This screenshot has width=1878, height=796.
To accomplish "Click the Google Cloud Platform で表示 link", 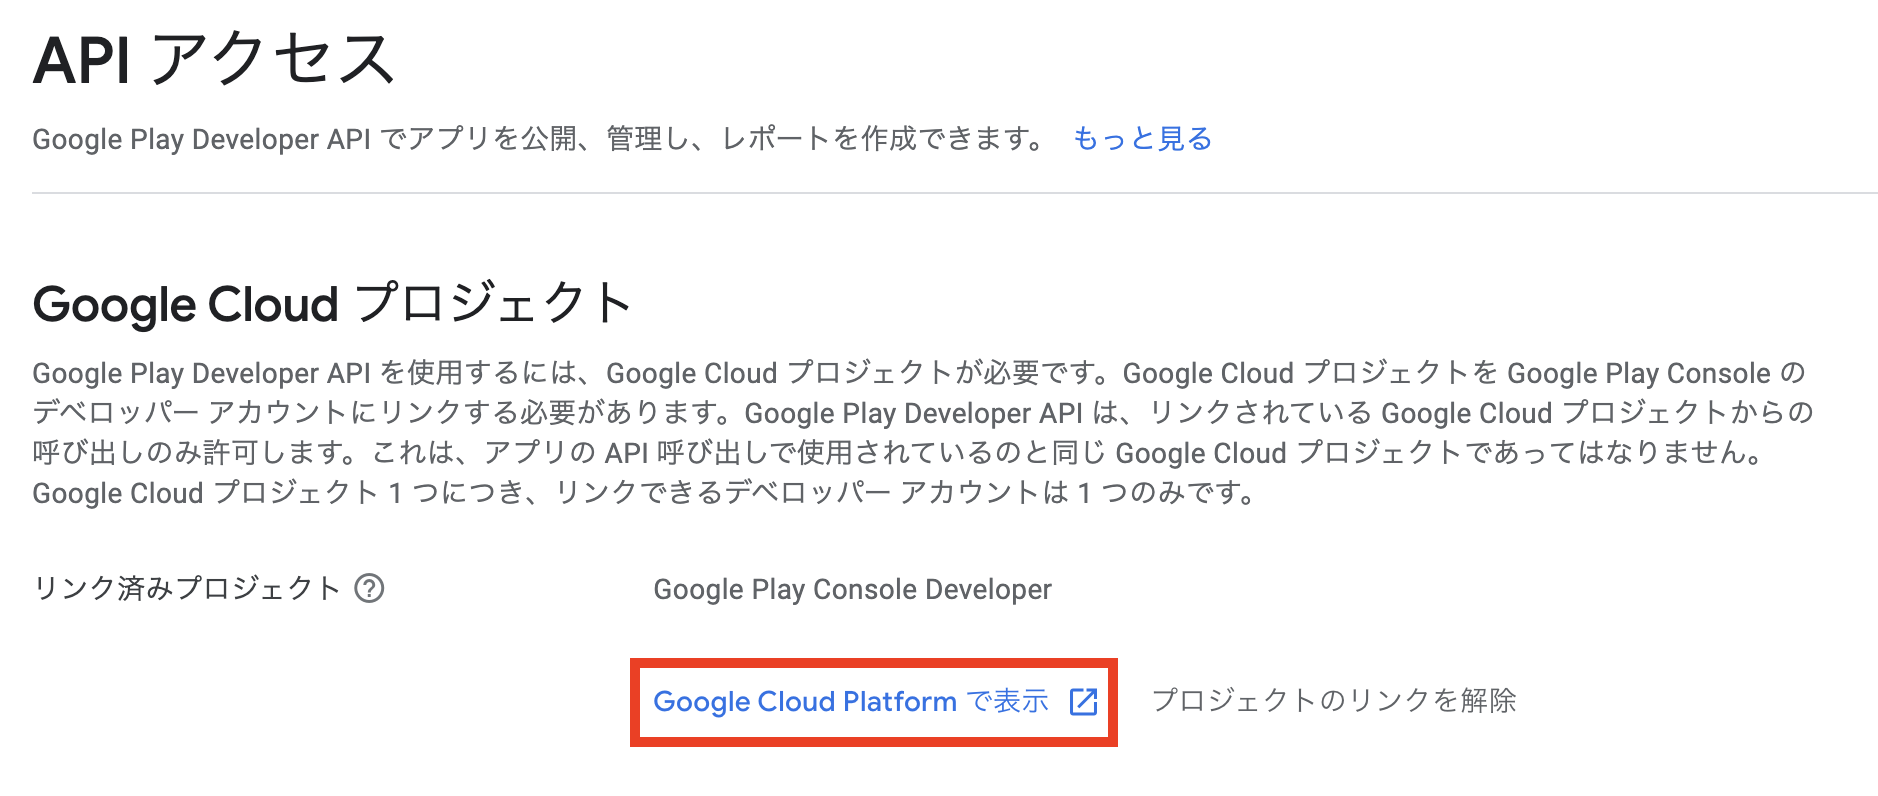I will click(851, 701).
